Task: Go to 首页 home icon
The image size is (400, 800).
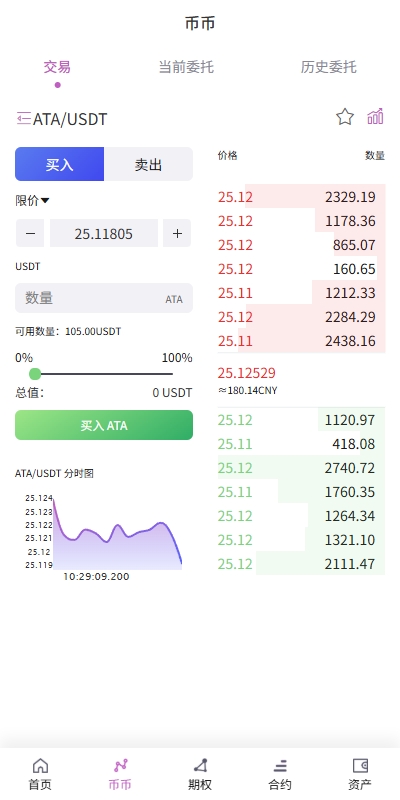Action: click(x=40, y=765)
